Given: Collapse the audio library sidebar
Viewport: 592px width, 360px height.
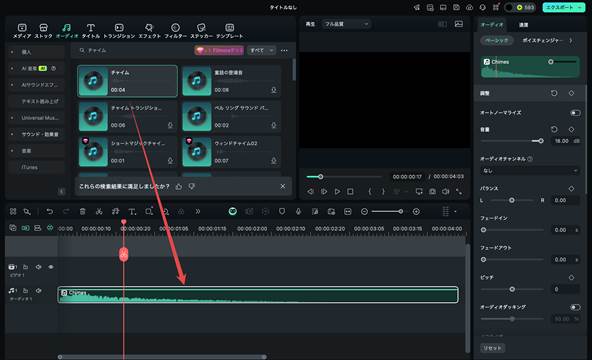Looking at the screenshot, I should pyautogui.click(x=62, y=191).
